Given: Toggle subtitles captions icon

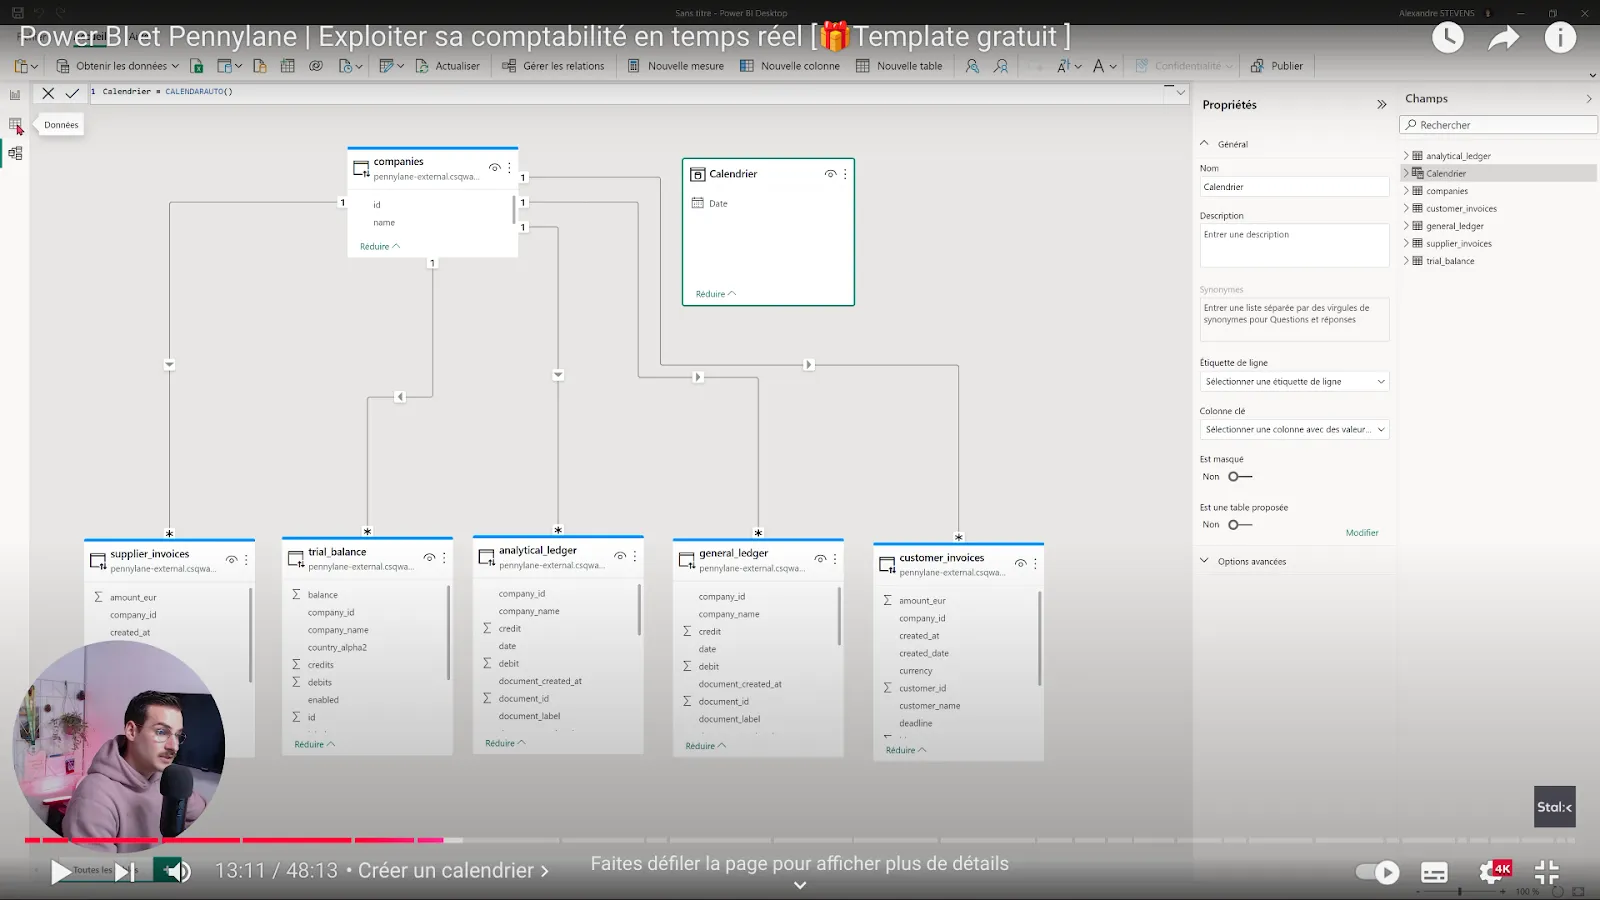Looking at the screenshot, I should tap(1434, 872).
